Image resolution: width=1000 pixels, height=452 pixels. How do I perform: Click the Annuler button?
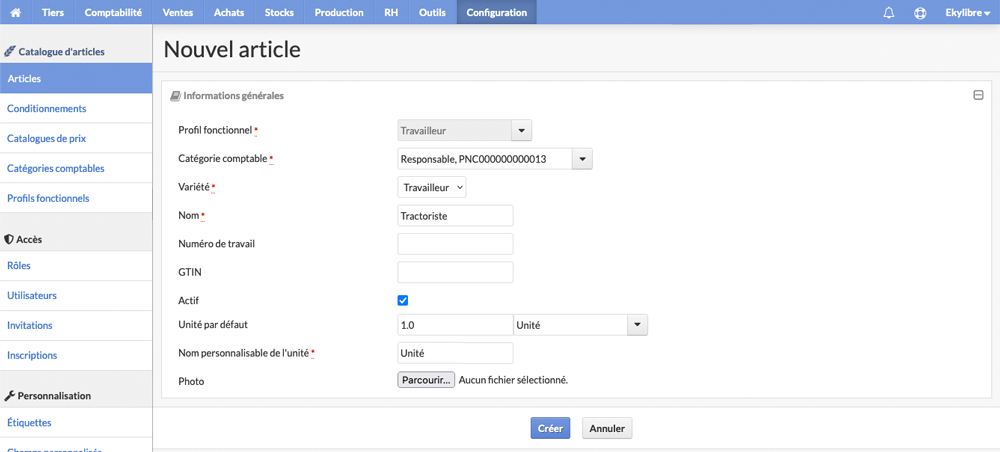point(607,428)
